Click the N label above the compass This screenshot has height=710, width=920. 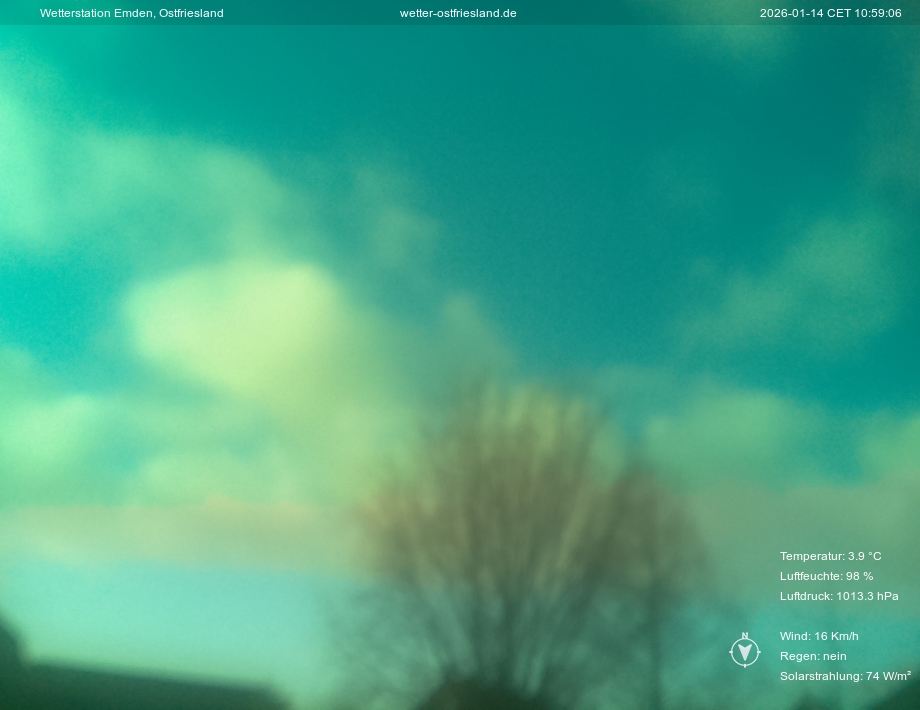point(744,636)
